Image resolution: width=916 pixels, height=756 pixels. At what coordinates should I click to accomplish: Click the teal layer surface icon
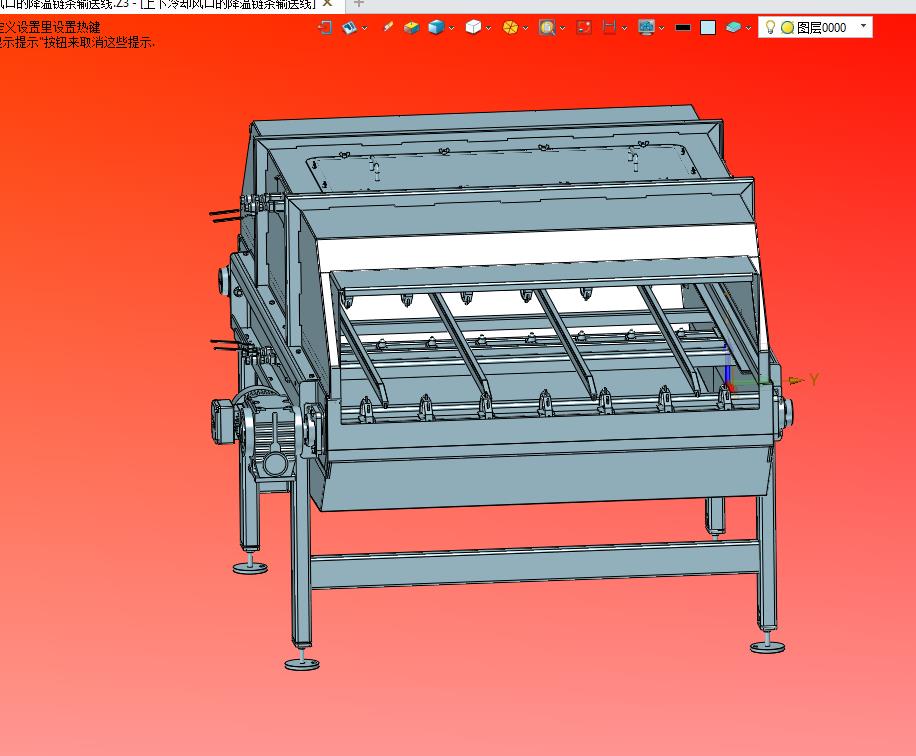click(733, 27)
